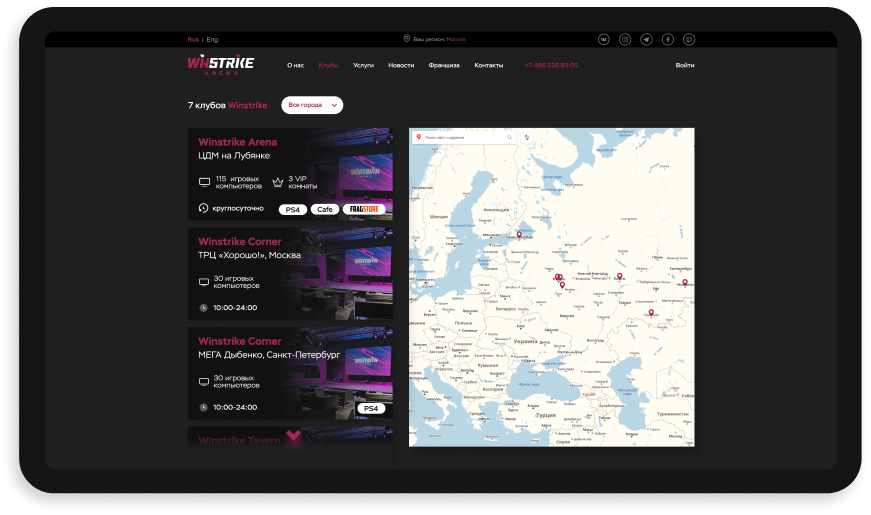The height and width of the screenshot is (515, 871).
Task: Select the Kazan map pin
Action: pyautogui.click(x=619, y=276)
